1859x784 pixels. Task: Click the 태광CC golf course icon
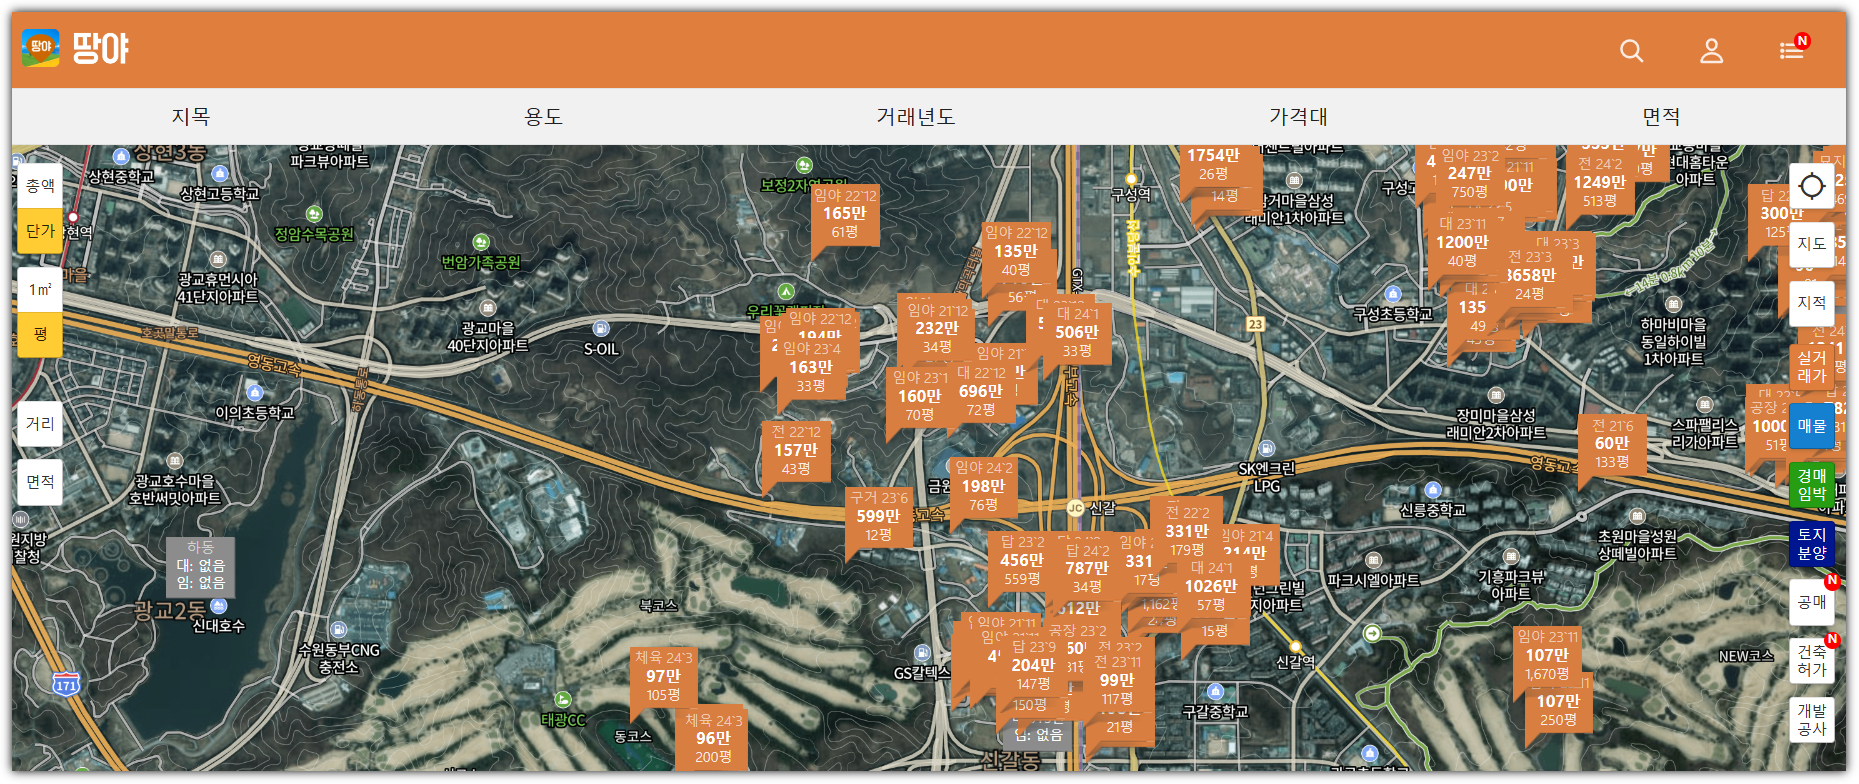click(563, 700)
